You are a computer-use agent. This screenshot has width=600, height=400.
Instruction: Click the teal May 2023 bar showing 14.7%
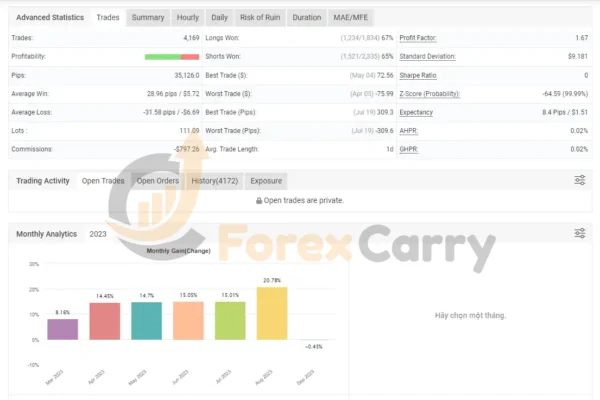pos(146,321)
